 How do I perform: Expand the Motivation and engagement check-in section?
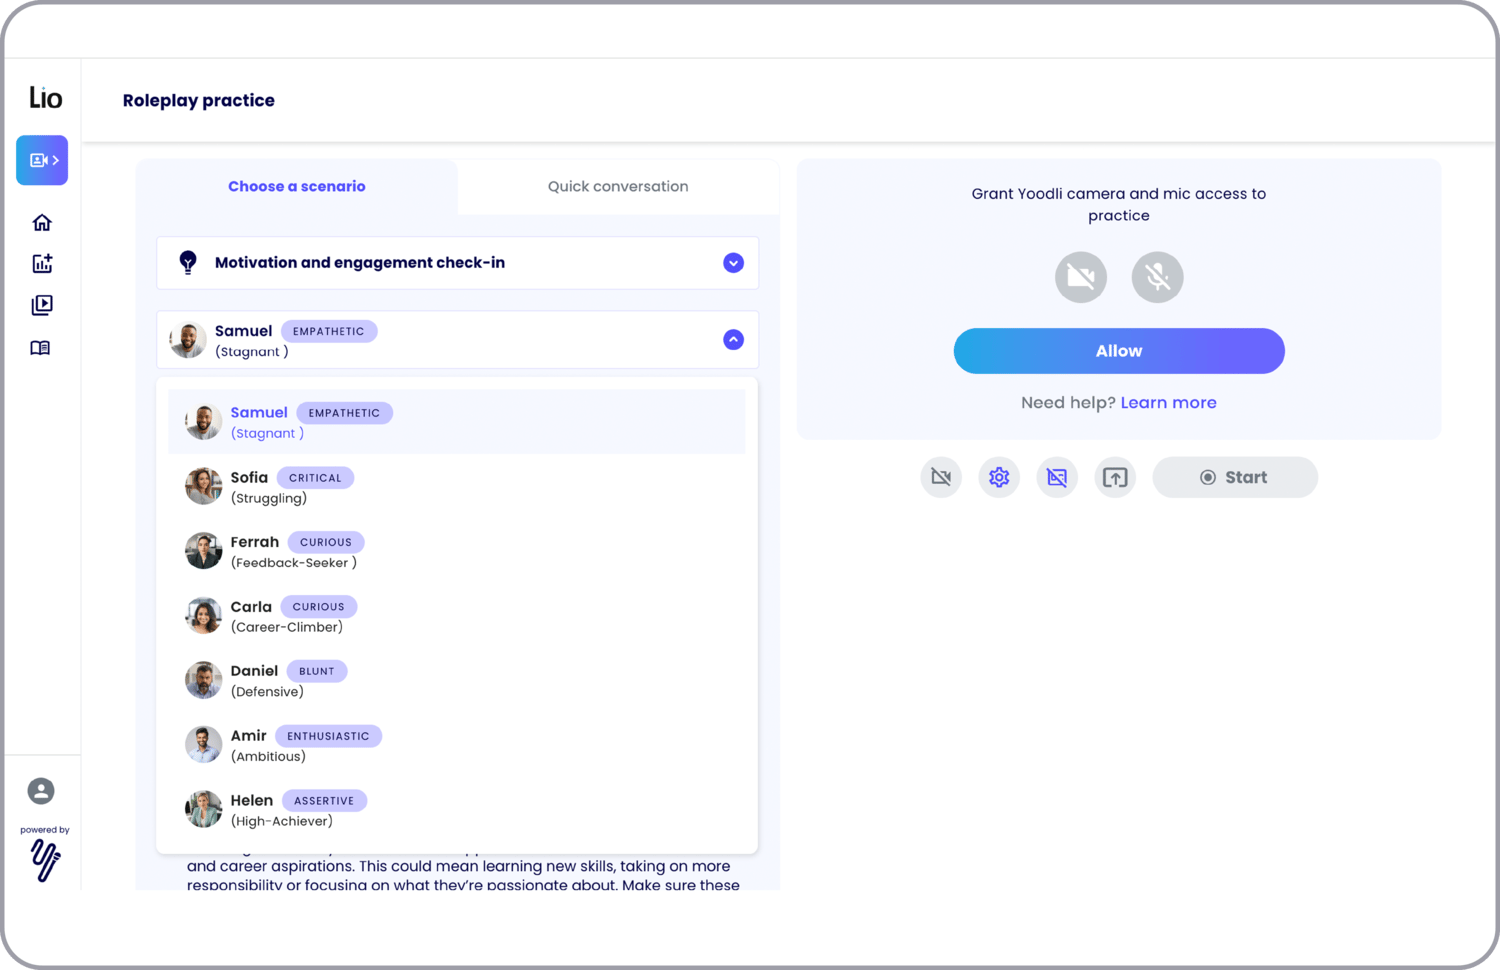(x=733, y=262)
